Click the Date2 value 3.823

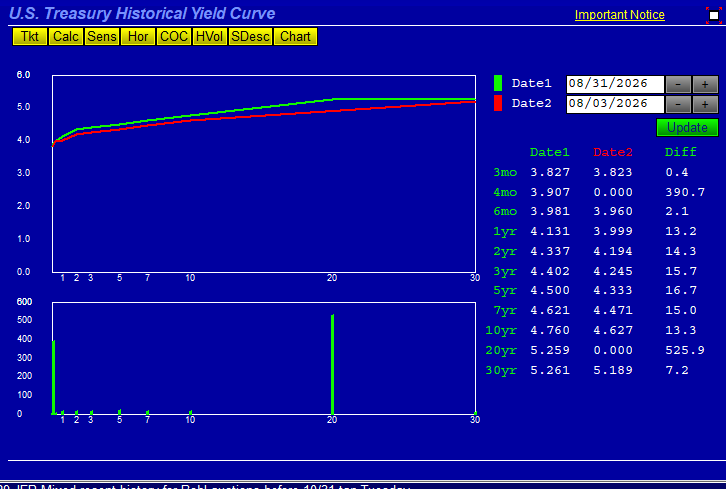[x=613, y=172]
